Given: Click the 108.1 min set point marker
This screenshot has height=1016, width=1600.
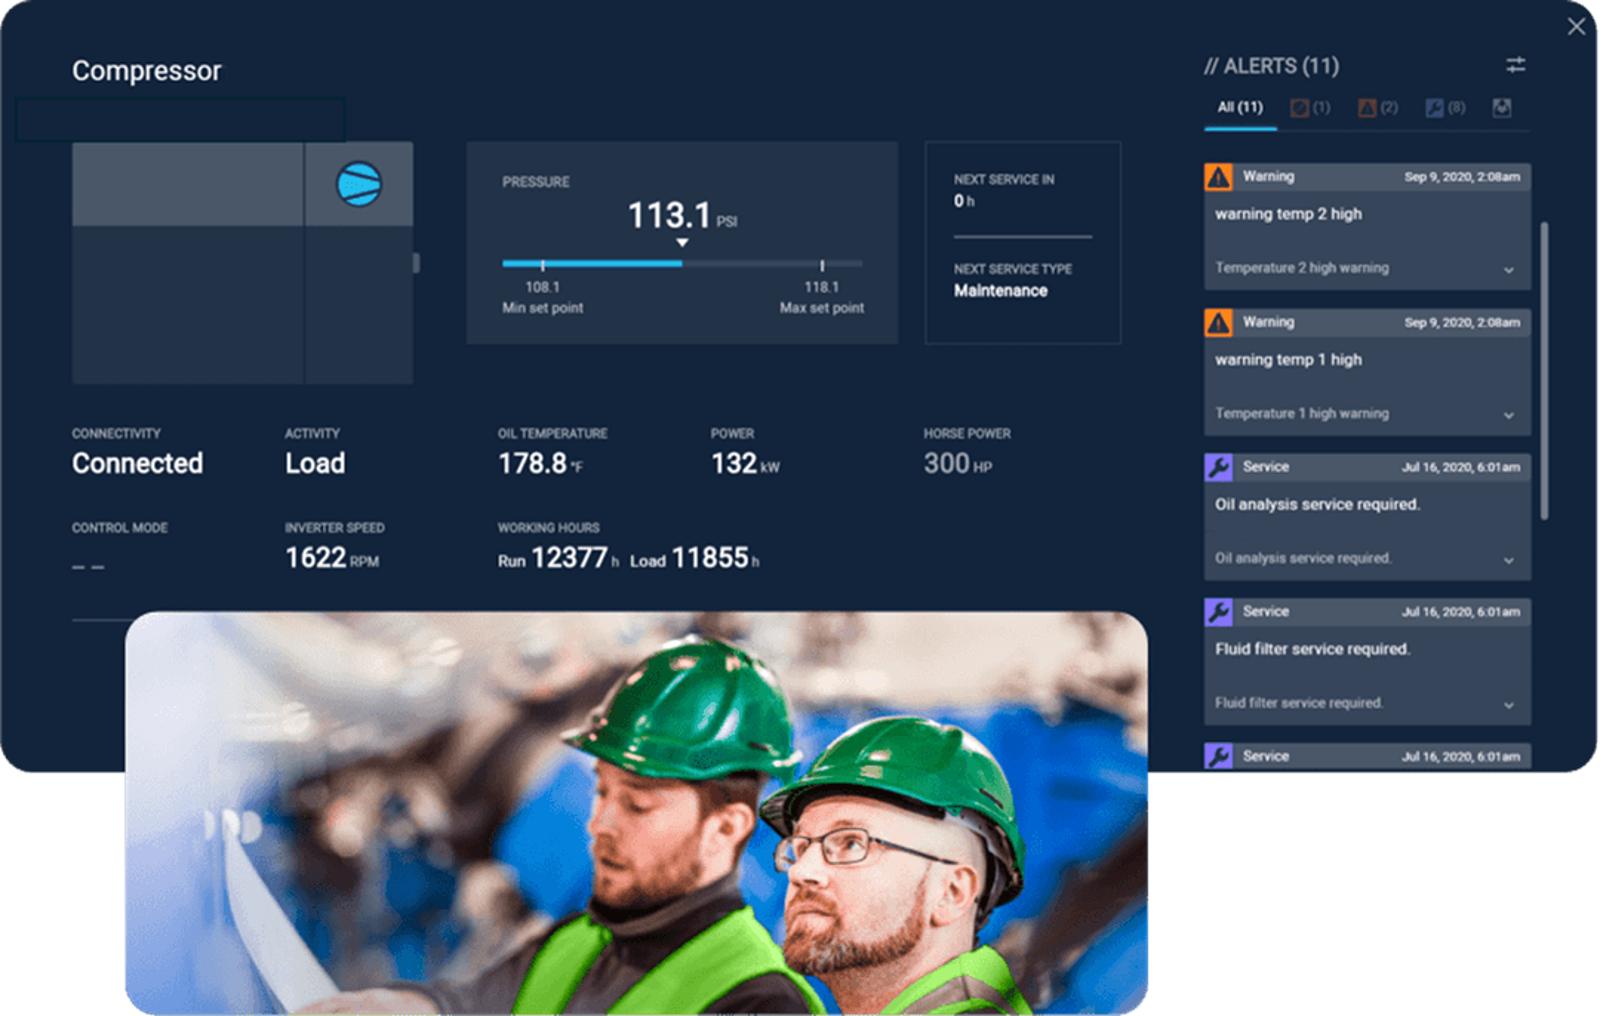Looking at the screenshot, I should [543, 266].
